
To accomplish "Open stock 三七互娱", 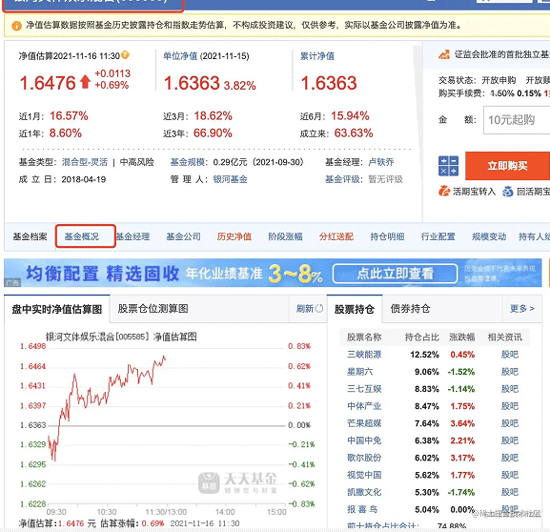I will click(x=364, y=389).
